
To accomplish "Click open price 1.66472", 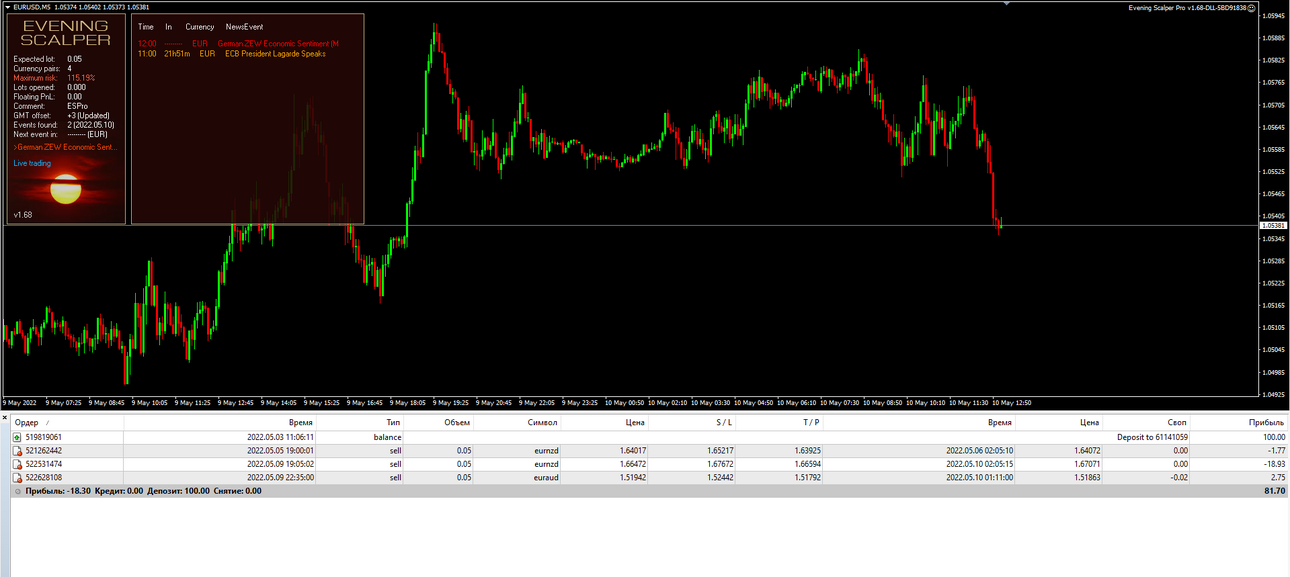I will tap(632, 464).
